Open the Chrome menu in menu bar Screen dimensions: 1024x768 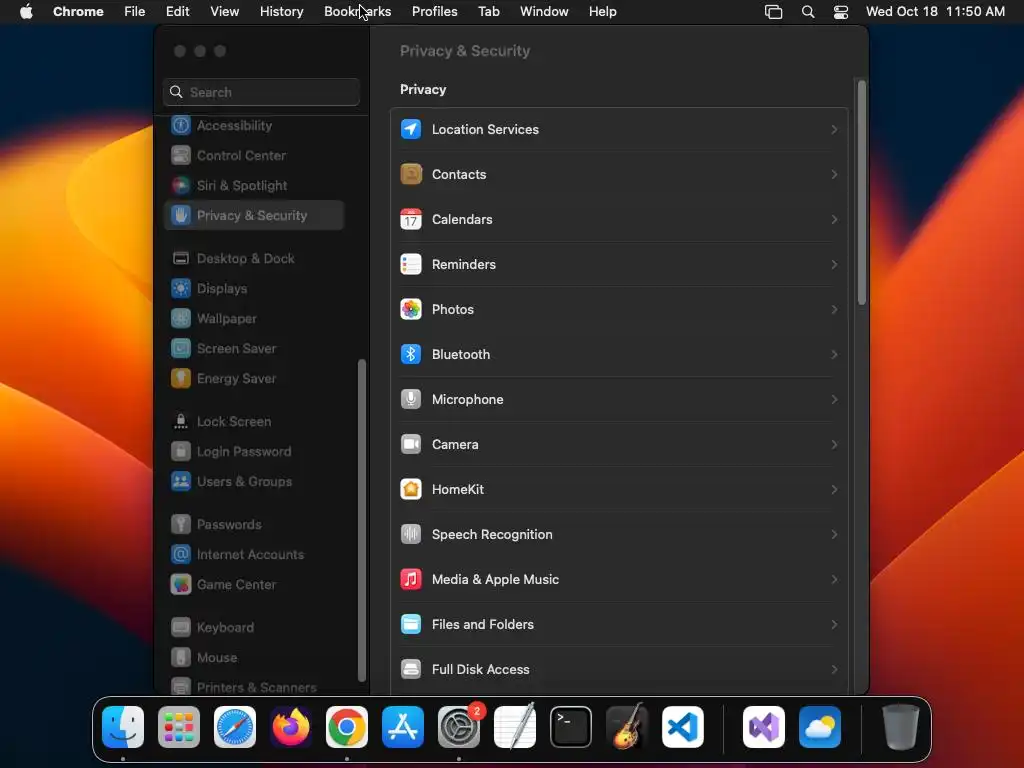pos(78,11)
